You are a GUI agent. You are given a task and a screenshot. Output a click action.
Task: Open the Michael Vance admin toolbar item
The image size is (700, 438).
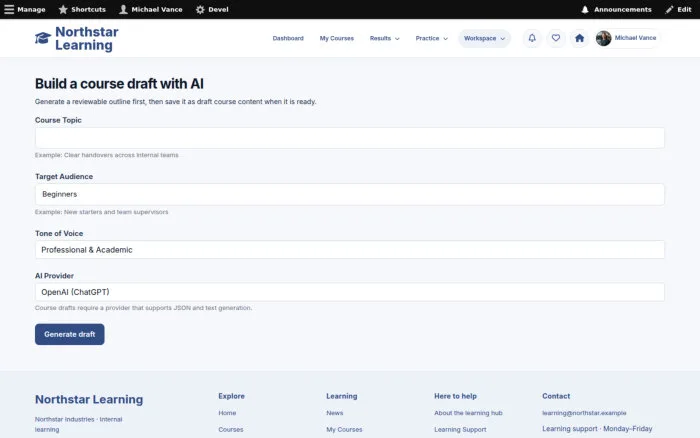pyautogui.click(x=151, y=9)
